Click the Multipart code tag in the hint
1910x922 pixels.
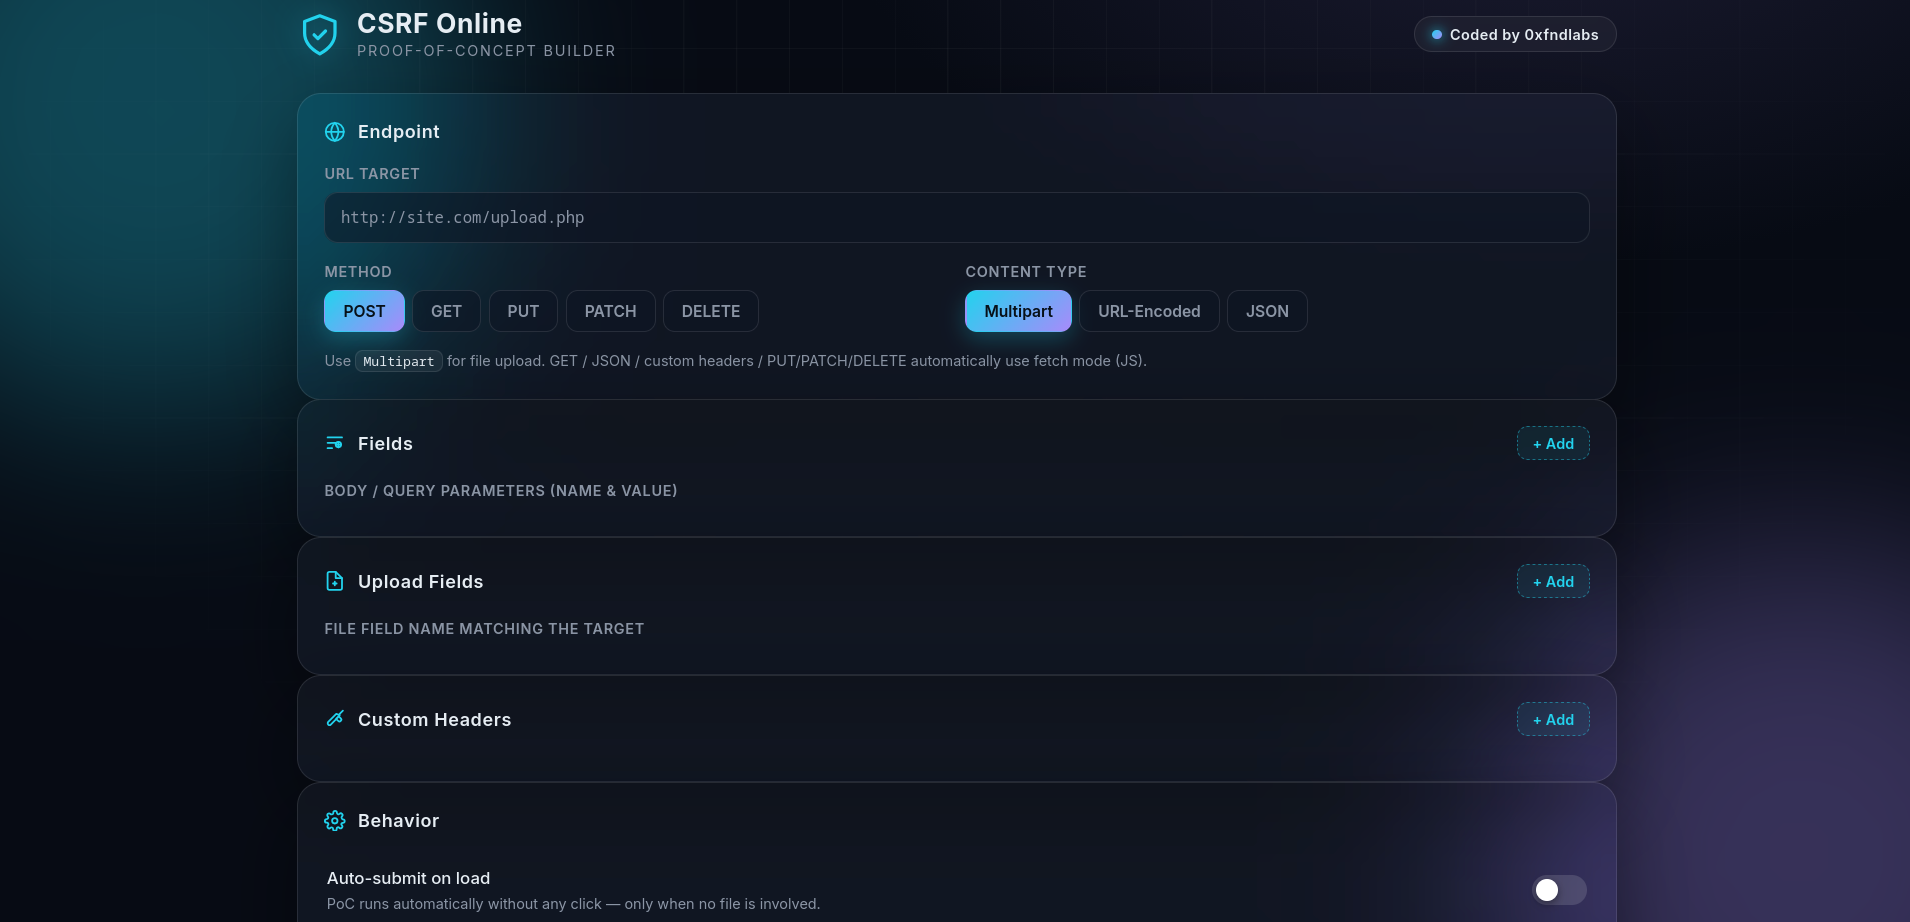(398, 361)
